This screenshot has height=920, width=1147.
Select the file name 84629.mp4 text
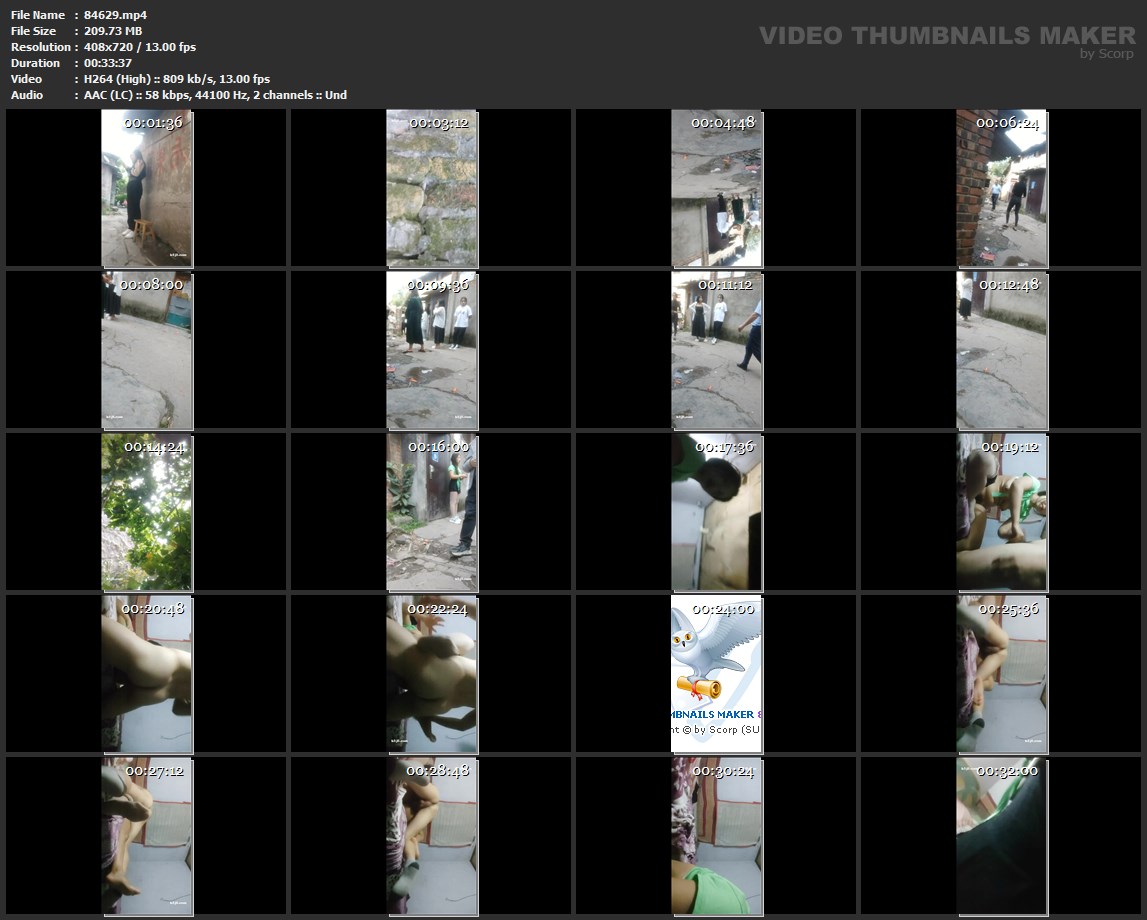click(x=116, y=15)
